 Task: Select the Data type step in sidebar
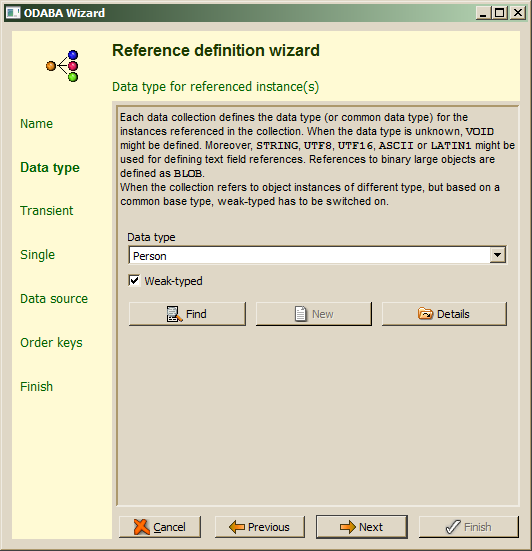point(50,168)
